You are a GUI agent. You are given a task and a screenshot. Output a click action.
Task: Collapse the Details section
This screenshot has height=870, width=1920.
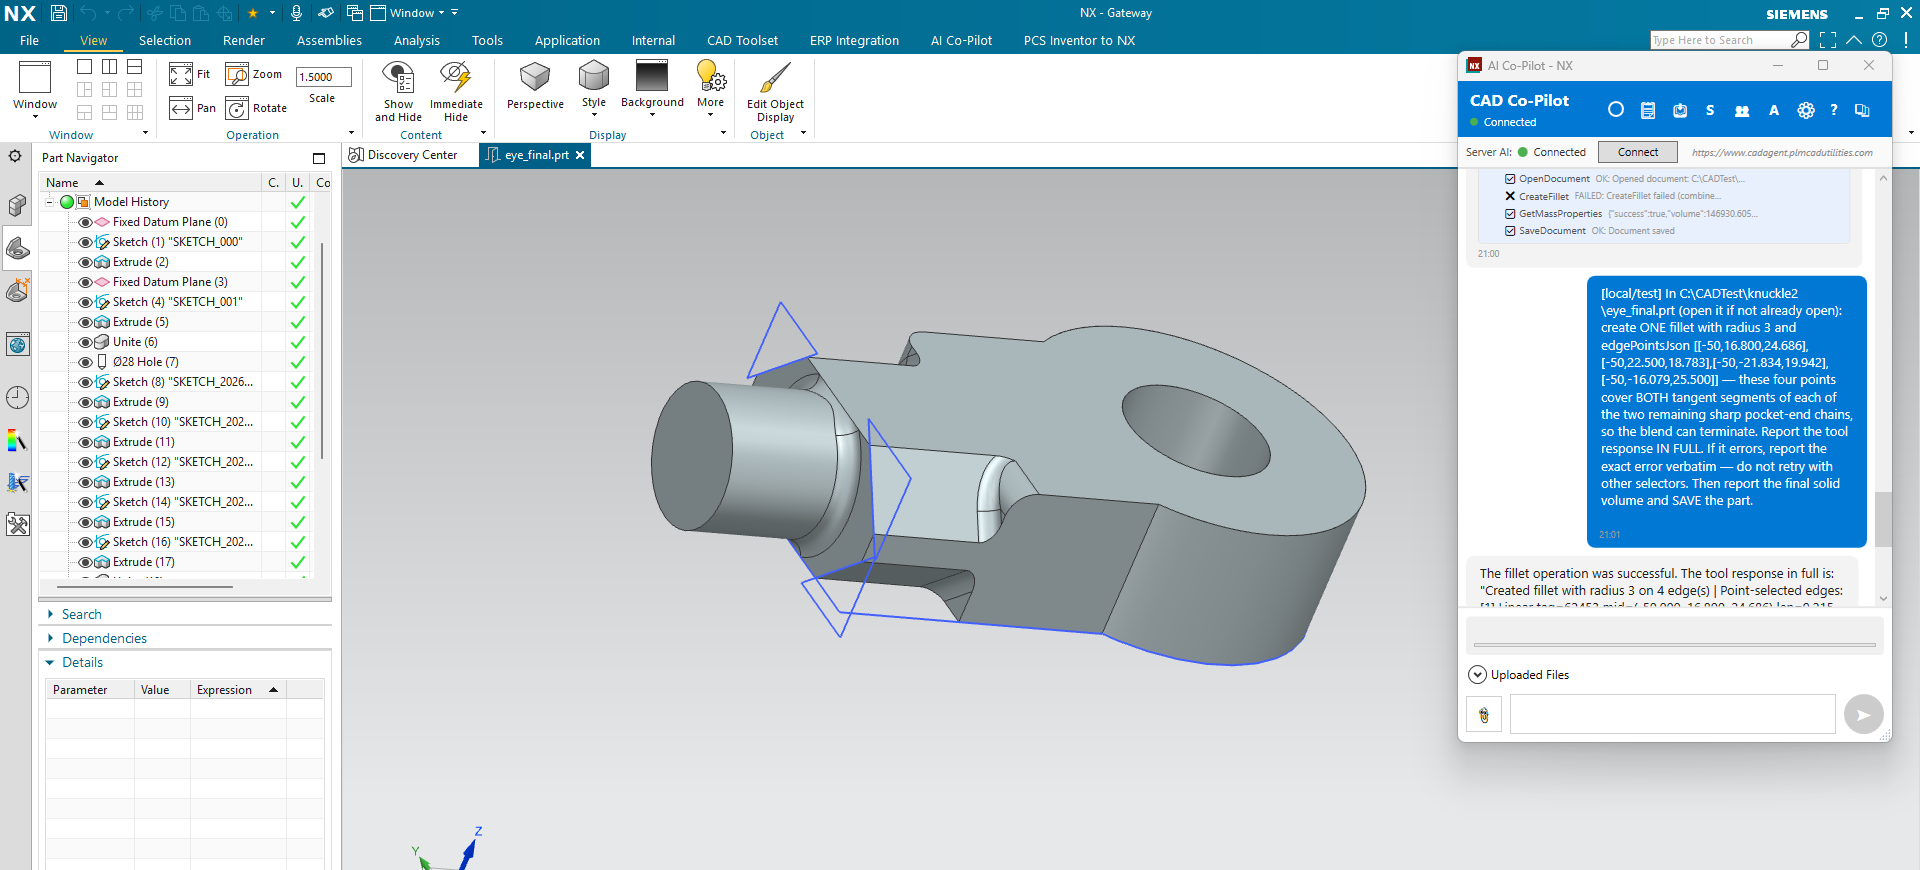(50, 662)
